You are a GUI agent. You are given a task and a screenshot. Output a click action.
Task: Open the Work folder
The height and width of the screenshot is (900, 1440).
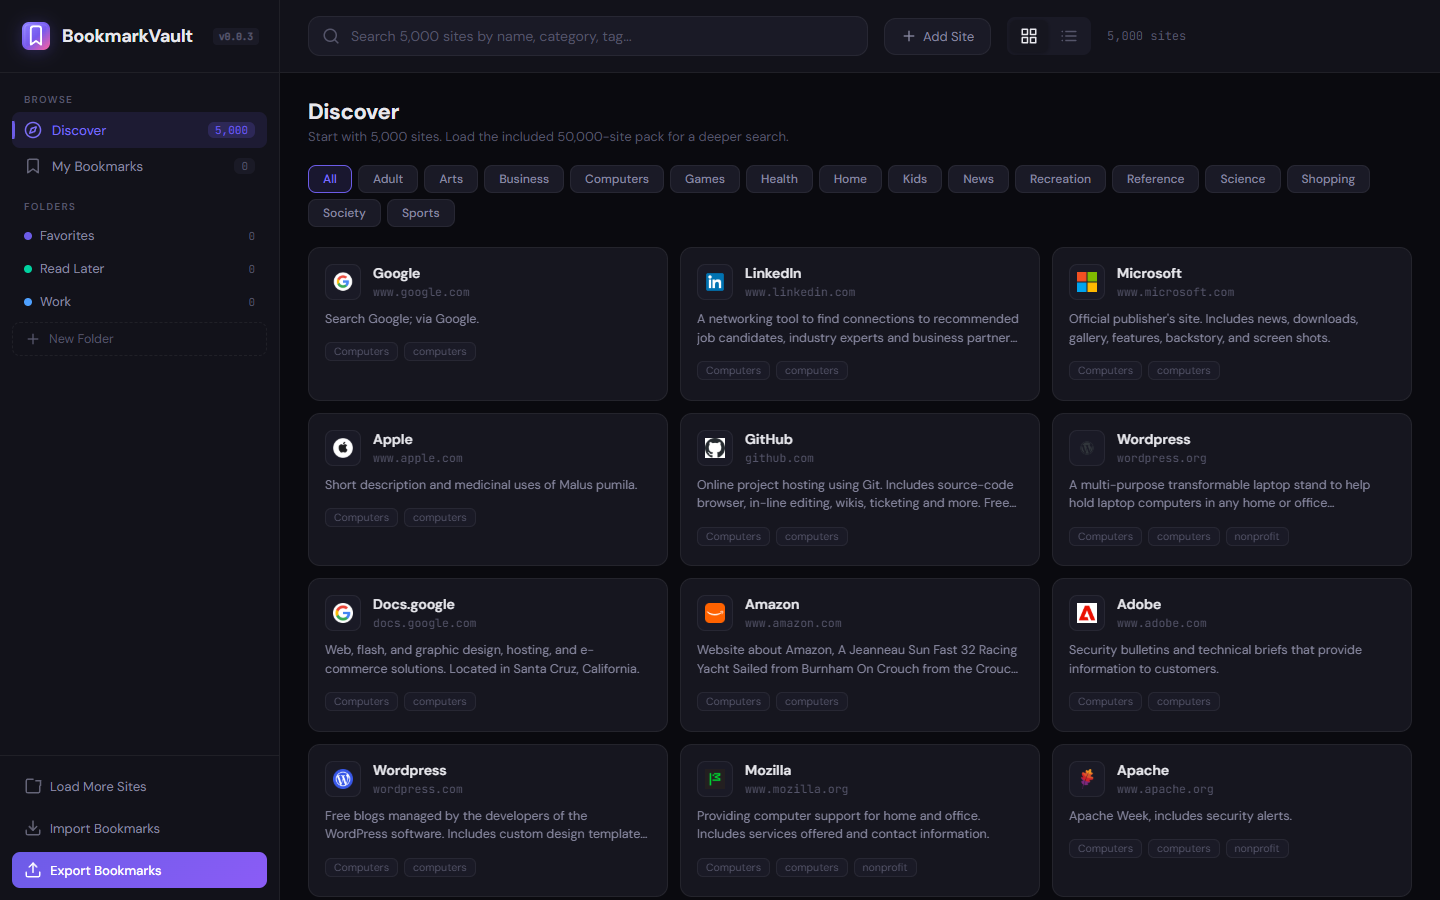coord(139,302)
